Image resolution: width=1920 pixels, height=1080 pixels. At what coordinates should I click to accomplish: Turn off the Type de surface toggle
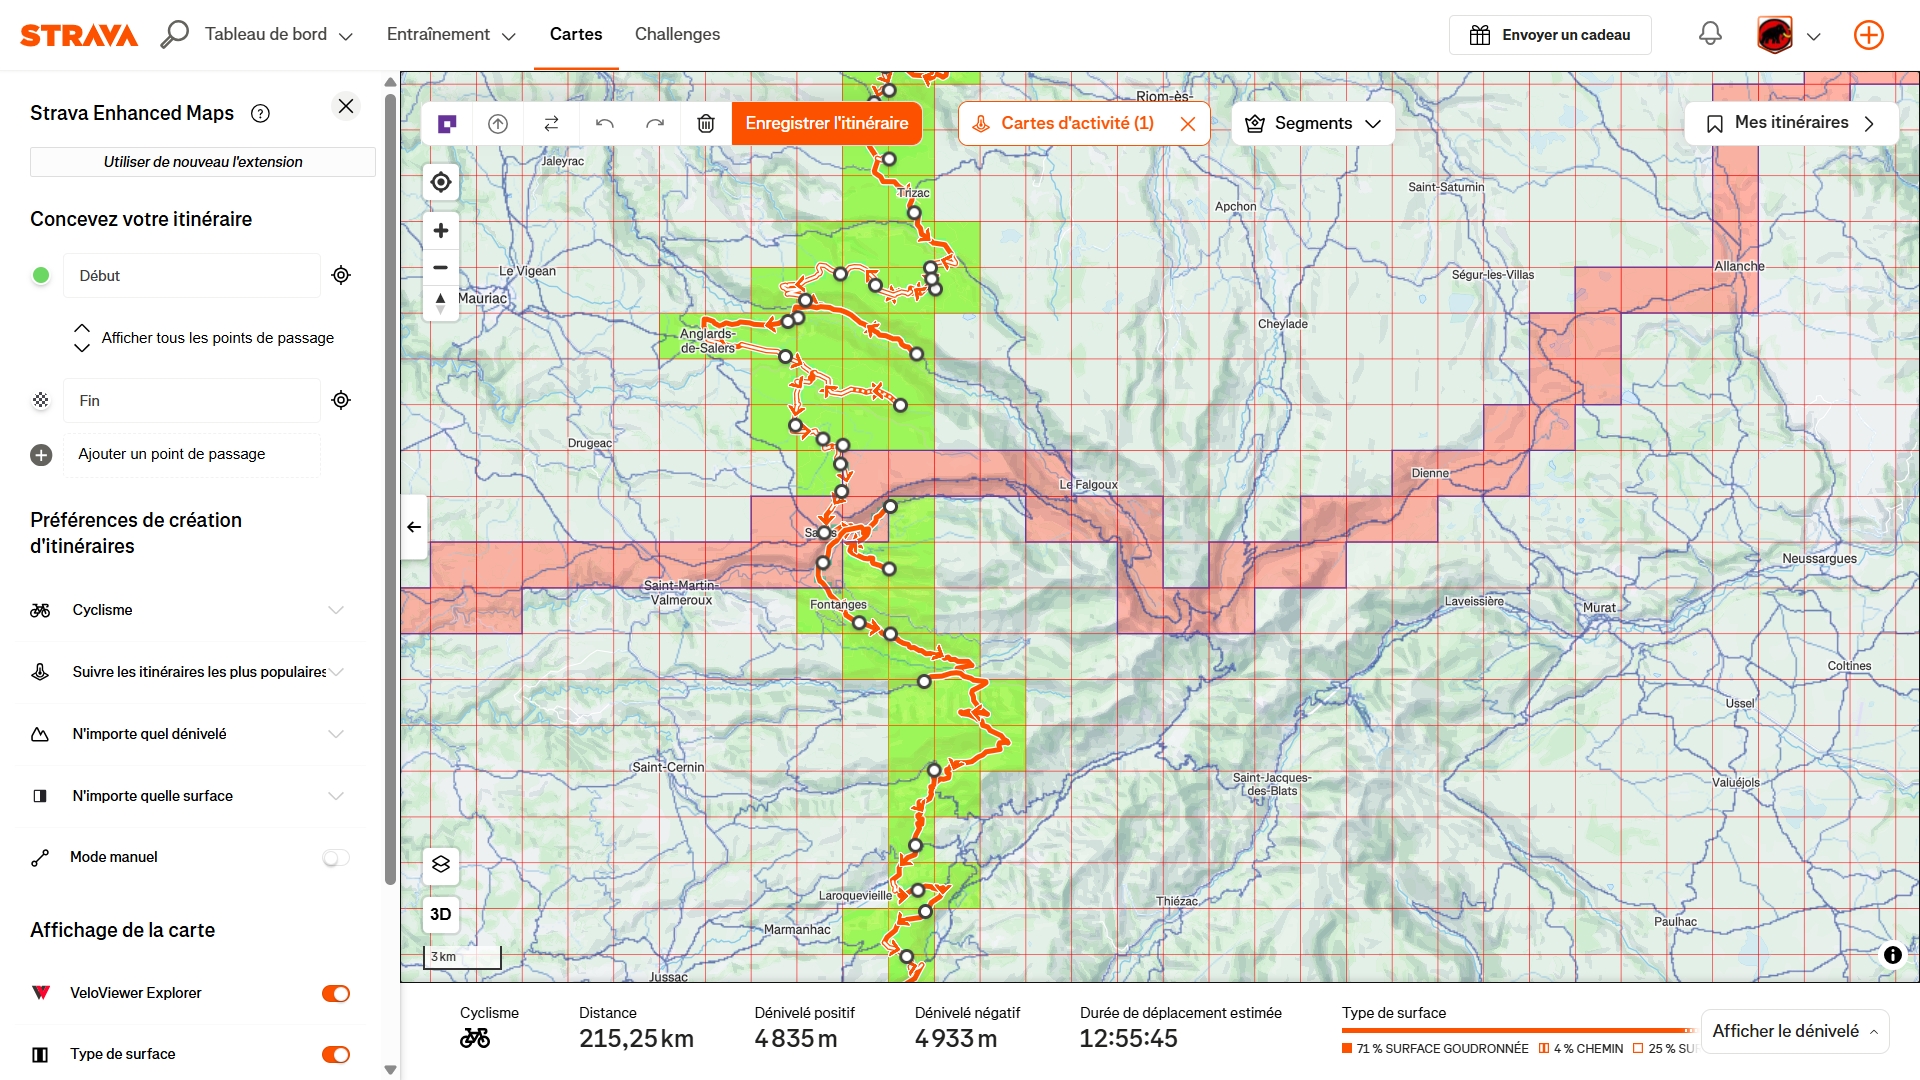(x=336, y=1054)
